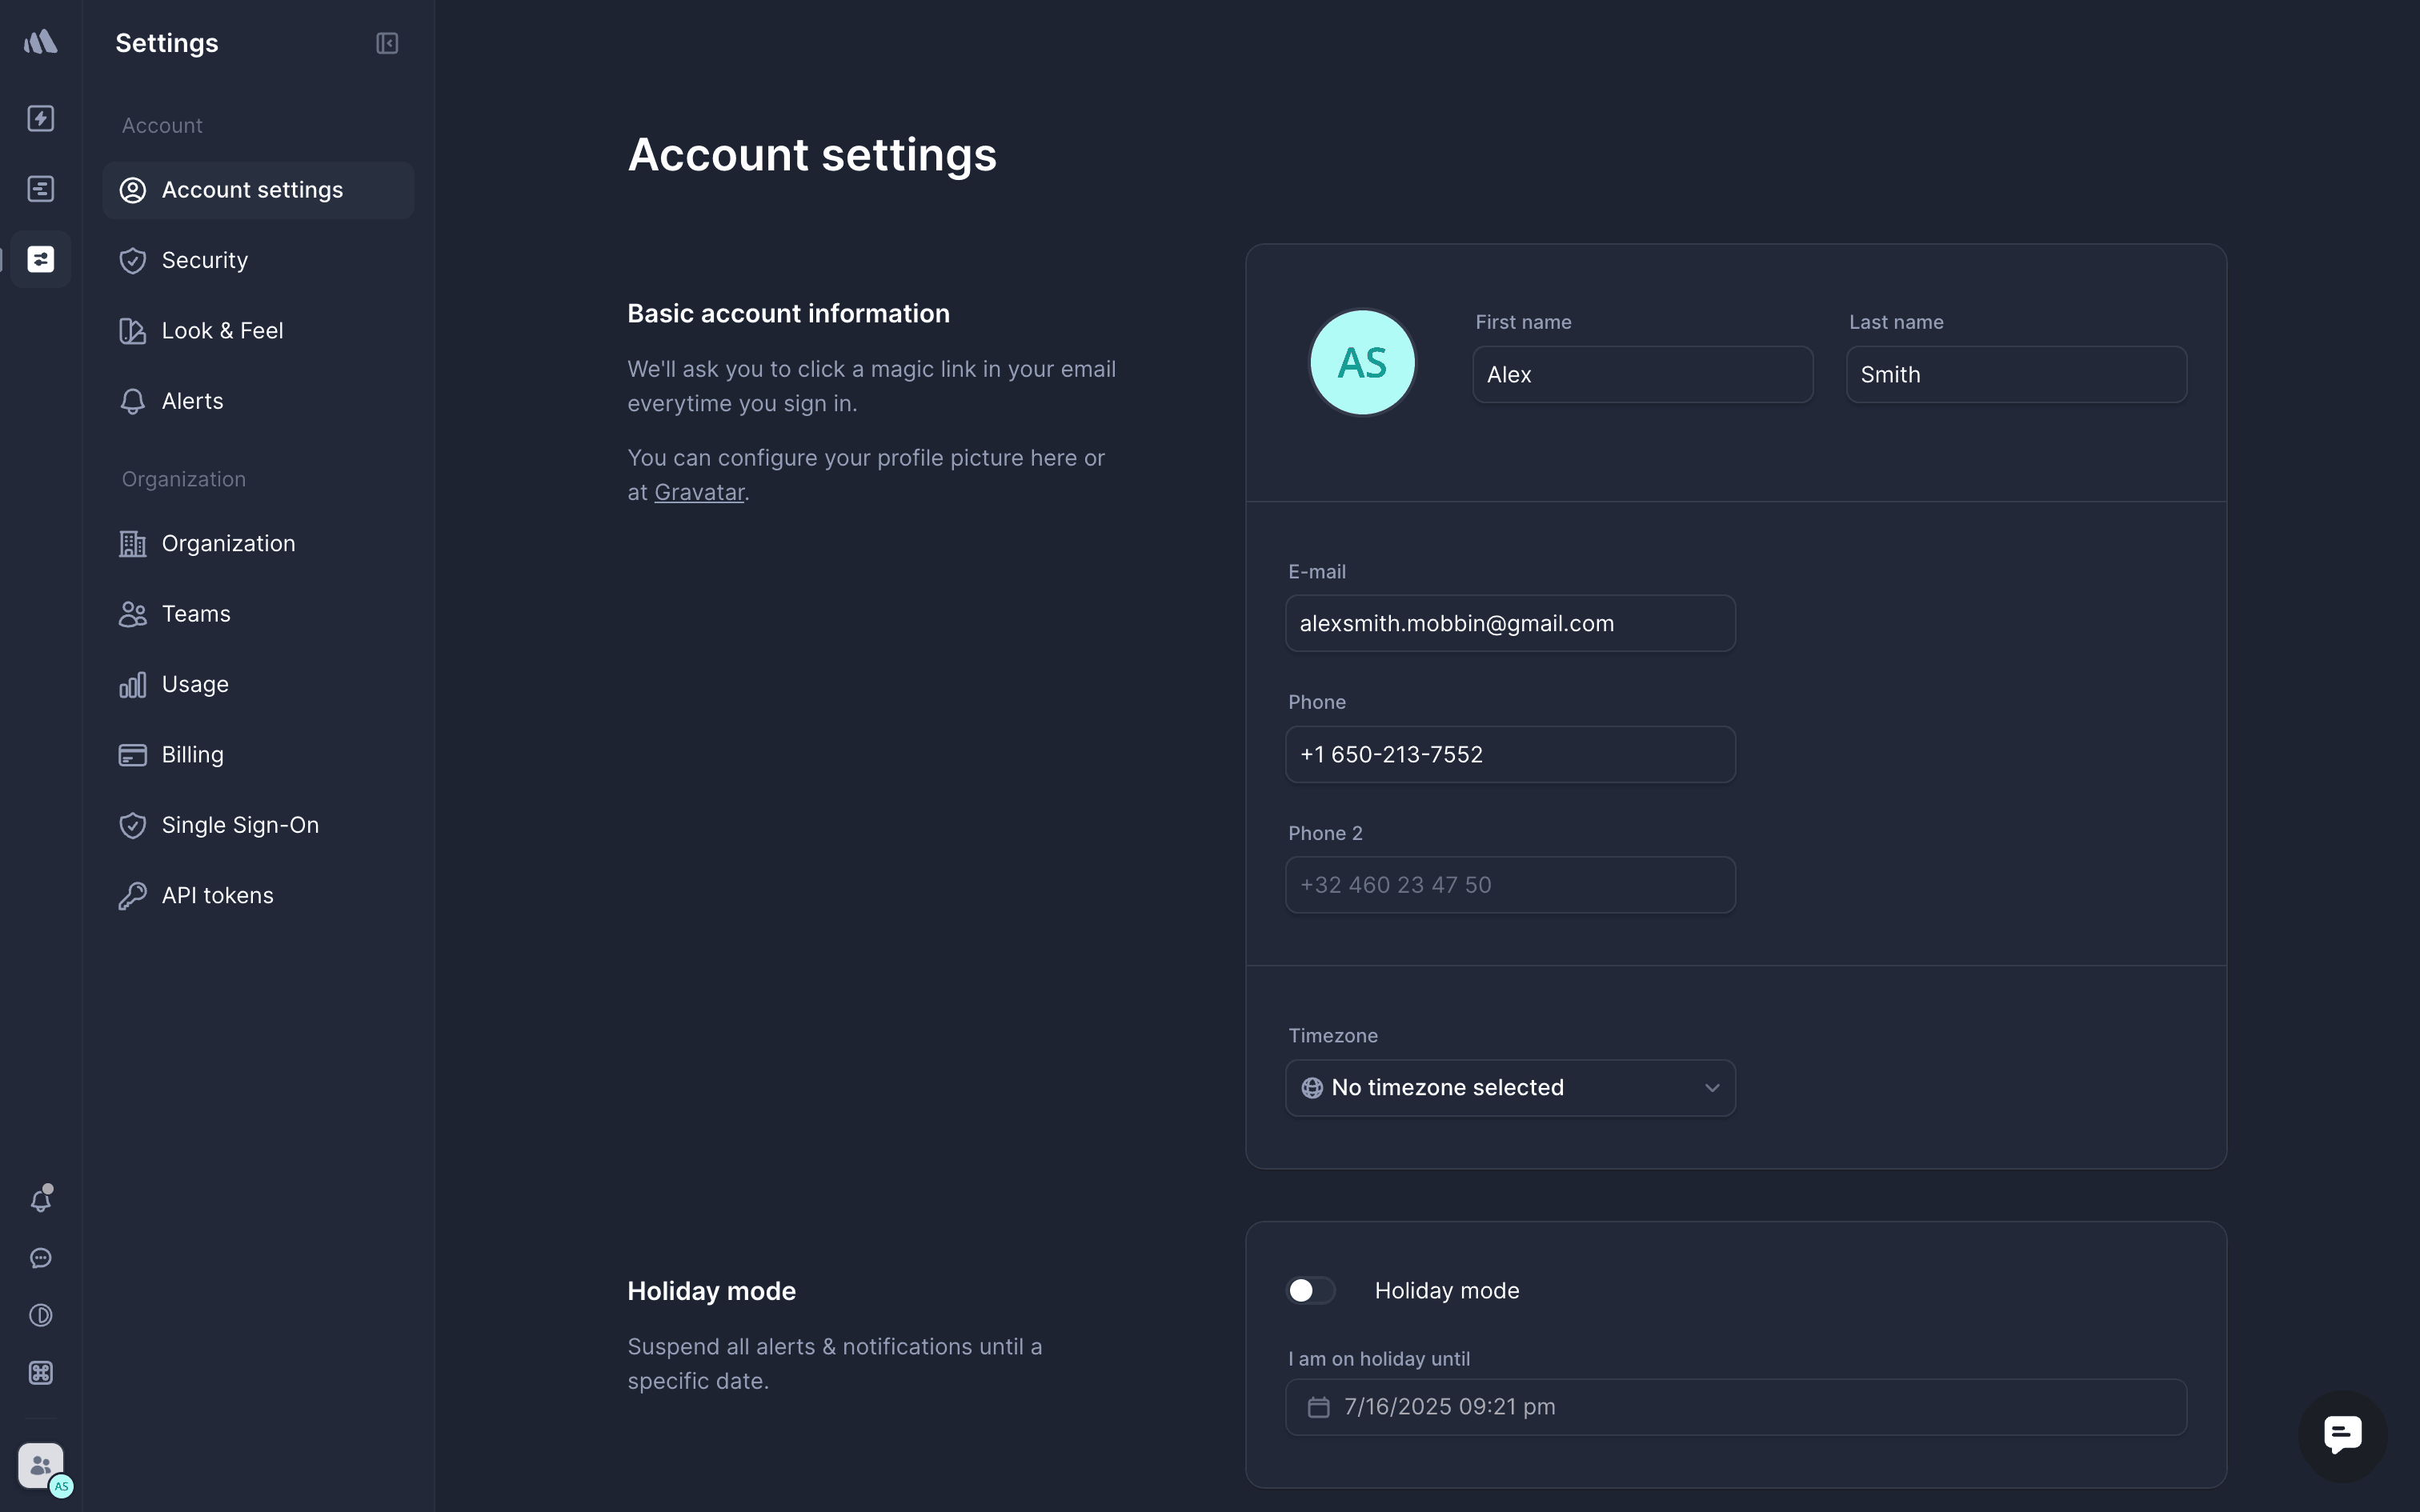Click the First name field
The image size is (2420, 1512).
click(x=1642, y=375)
